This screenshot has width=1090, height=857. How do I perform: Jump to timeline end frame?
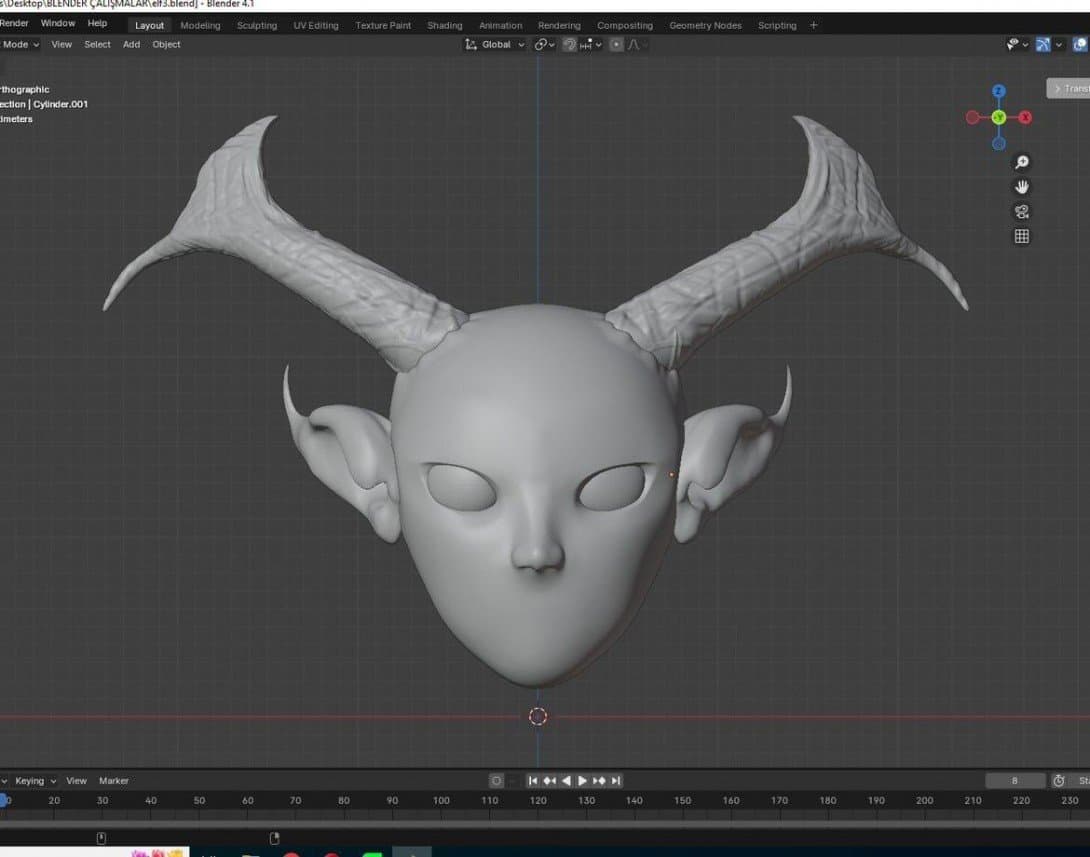click(x=616, y=781)
